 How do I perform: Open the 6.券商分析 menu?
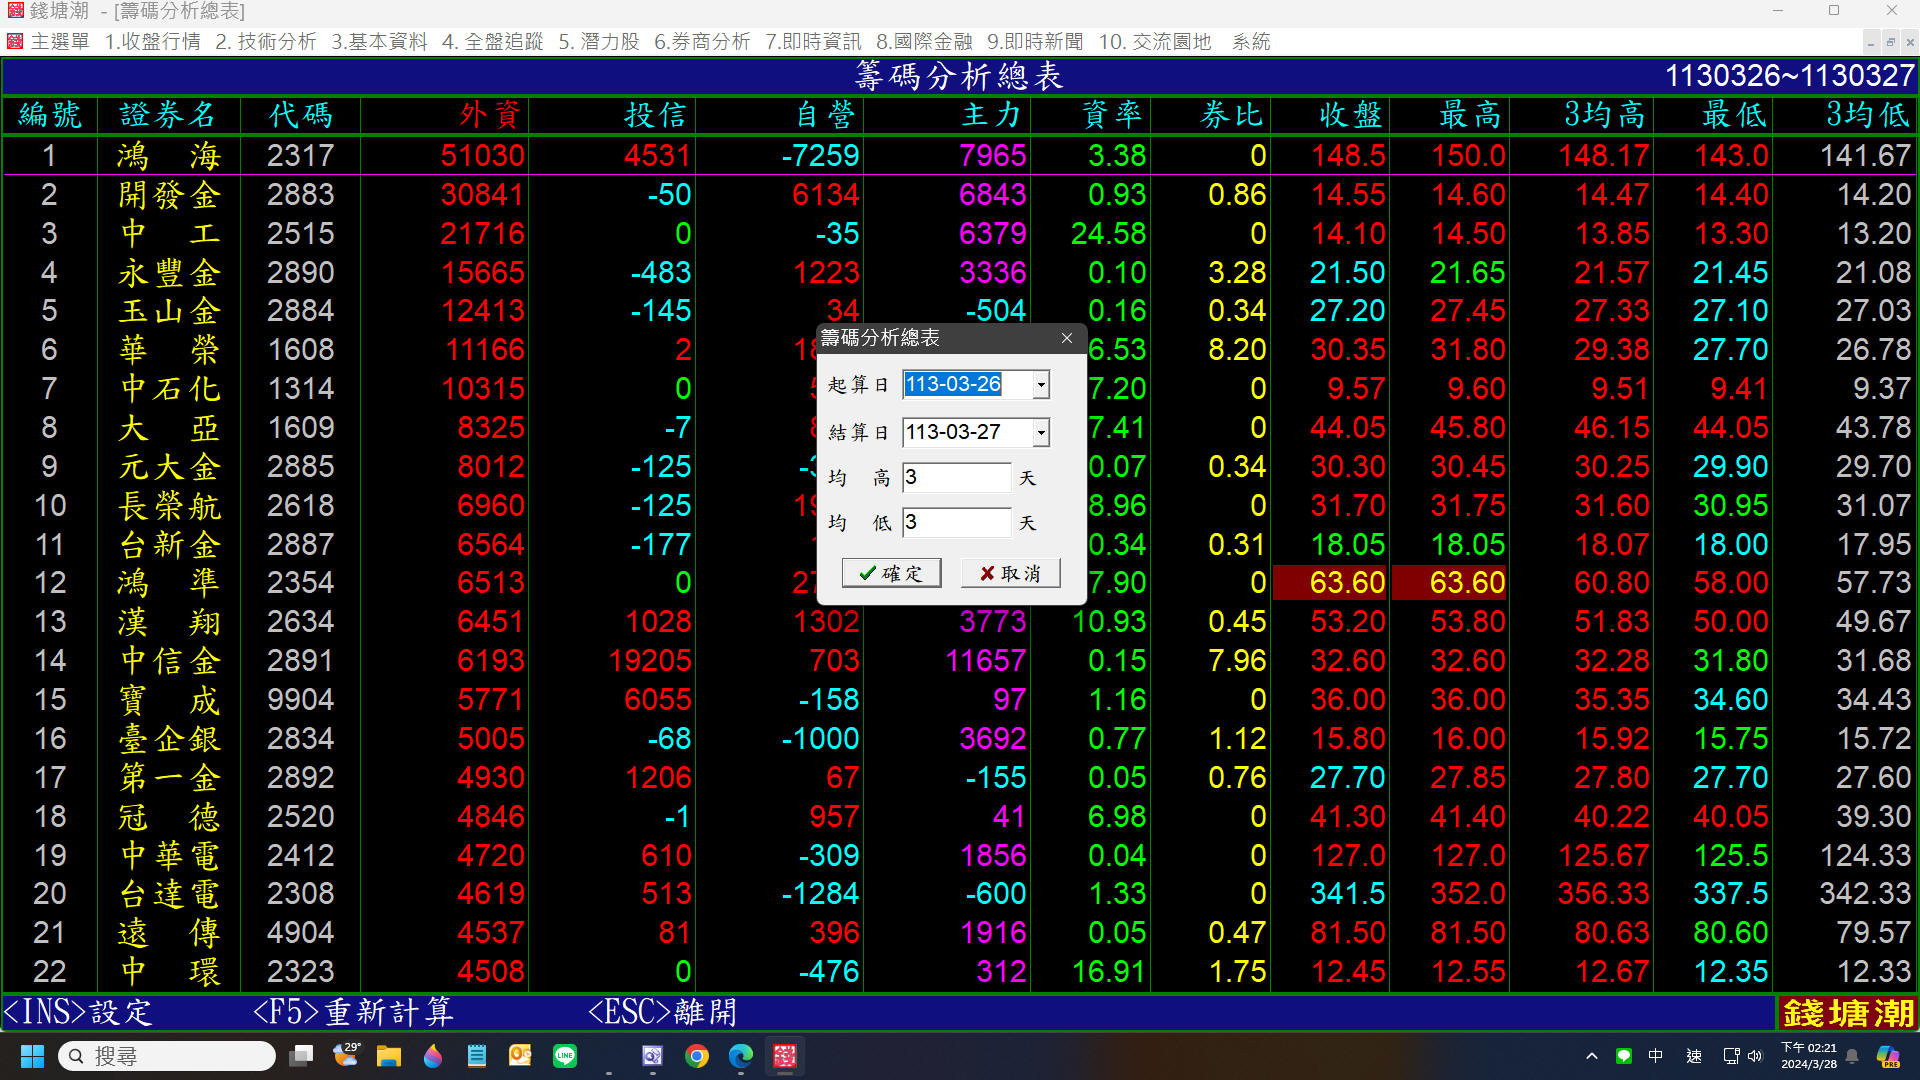[x=701, y=41]
